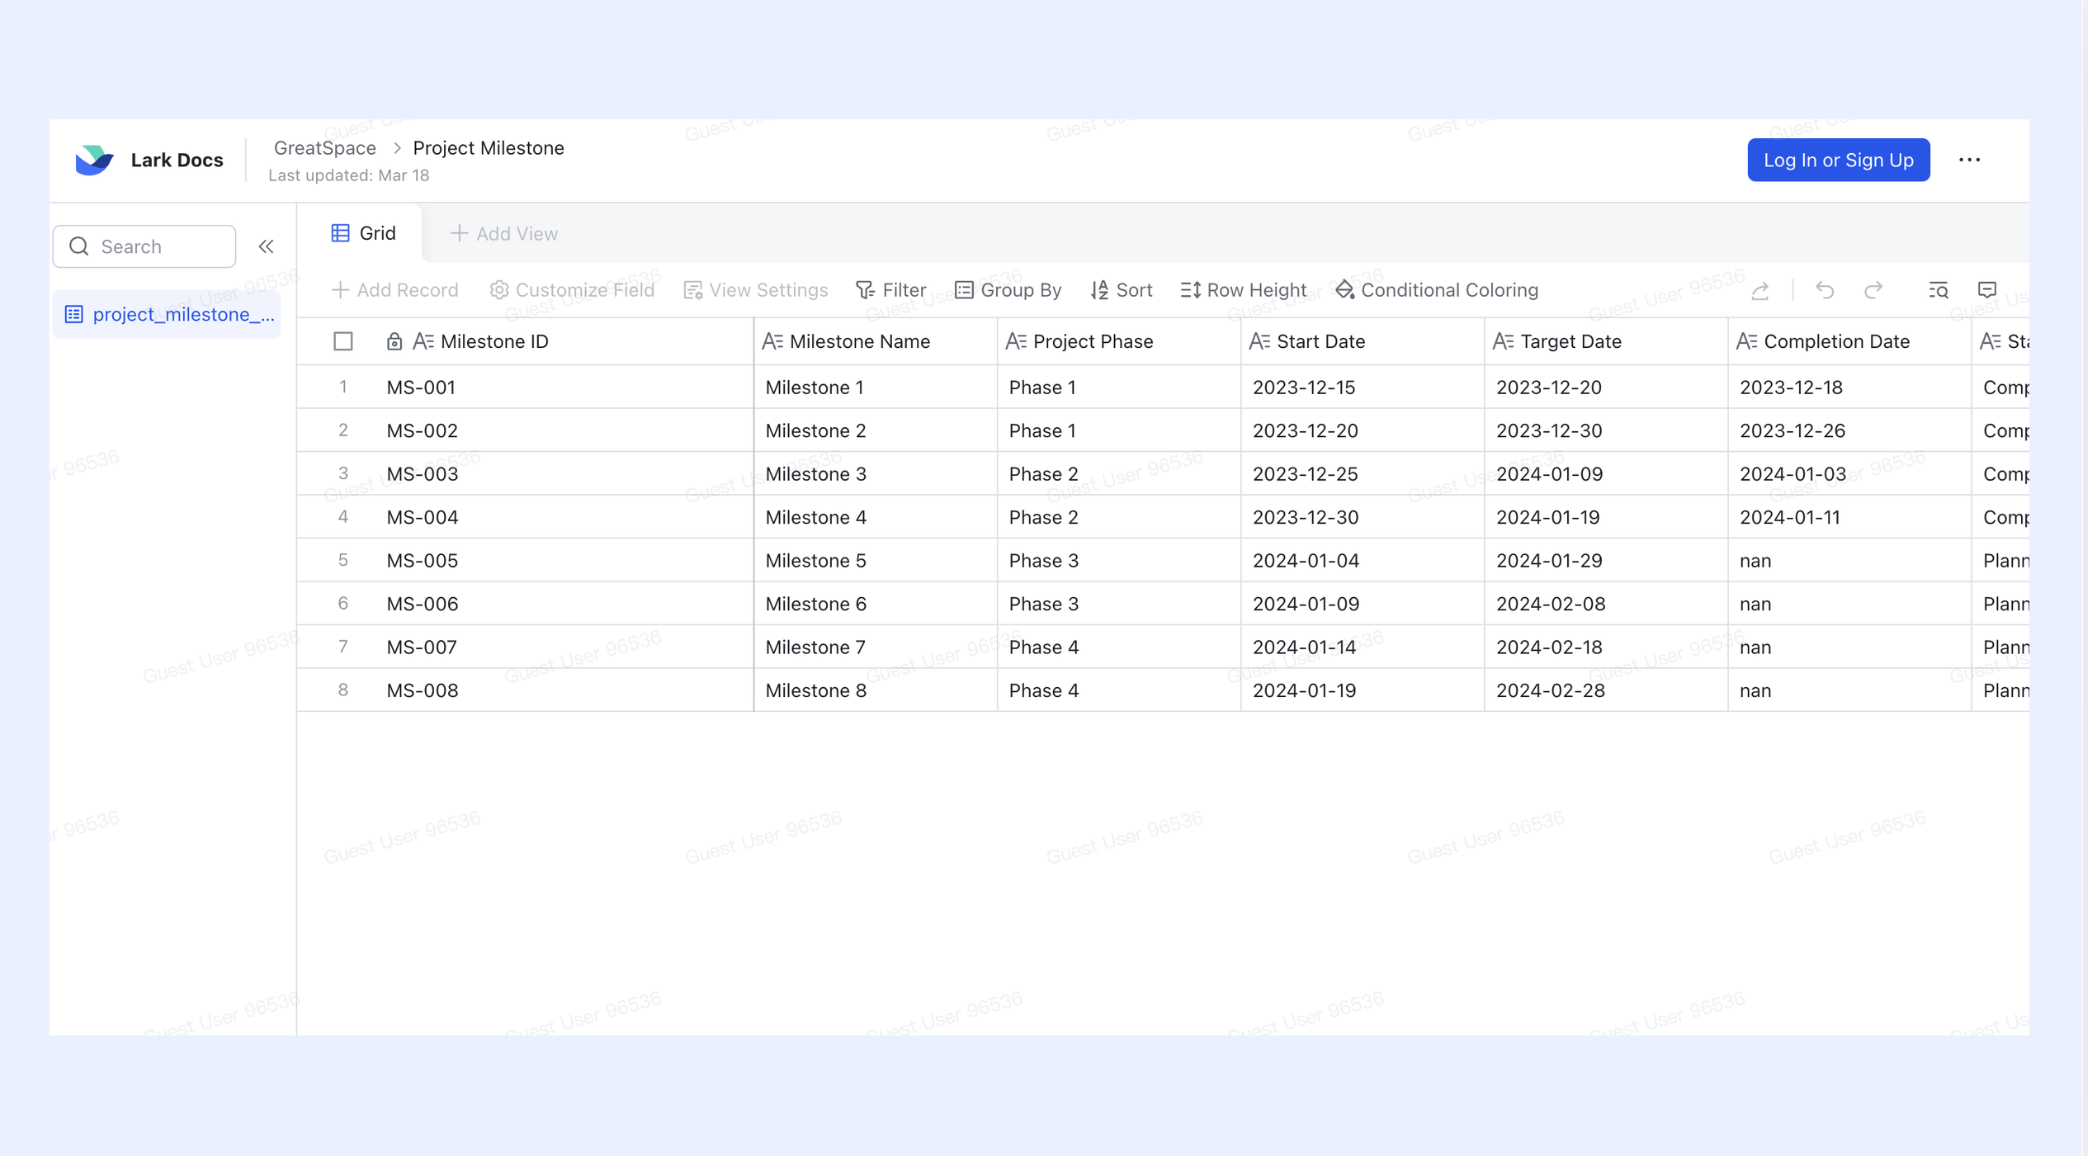Image resolution: width=2088 pixels, height=1156 pixels.
Task: Open the project_milestone table in sidebar
Action: click(167, 314)
